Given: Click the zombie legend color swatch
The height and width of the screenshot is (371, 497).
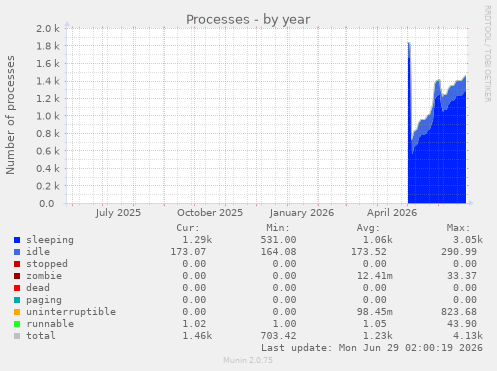Looking at the screenshot, I should [x=17, y=276].
